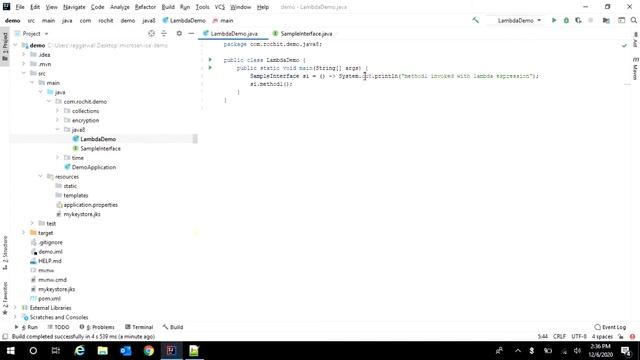Expand the .mvn folder

tap(24, 64)
